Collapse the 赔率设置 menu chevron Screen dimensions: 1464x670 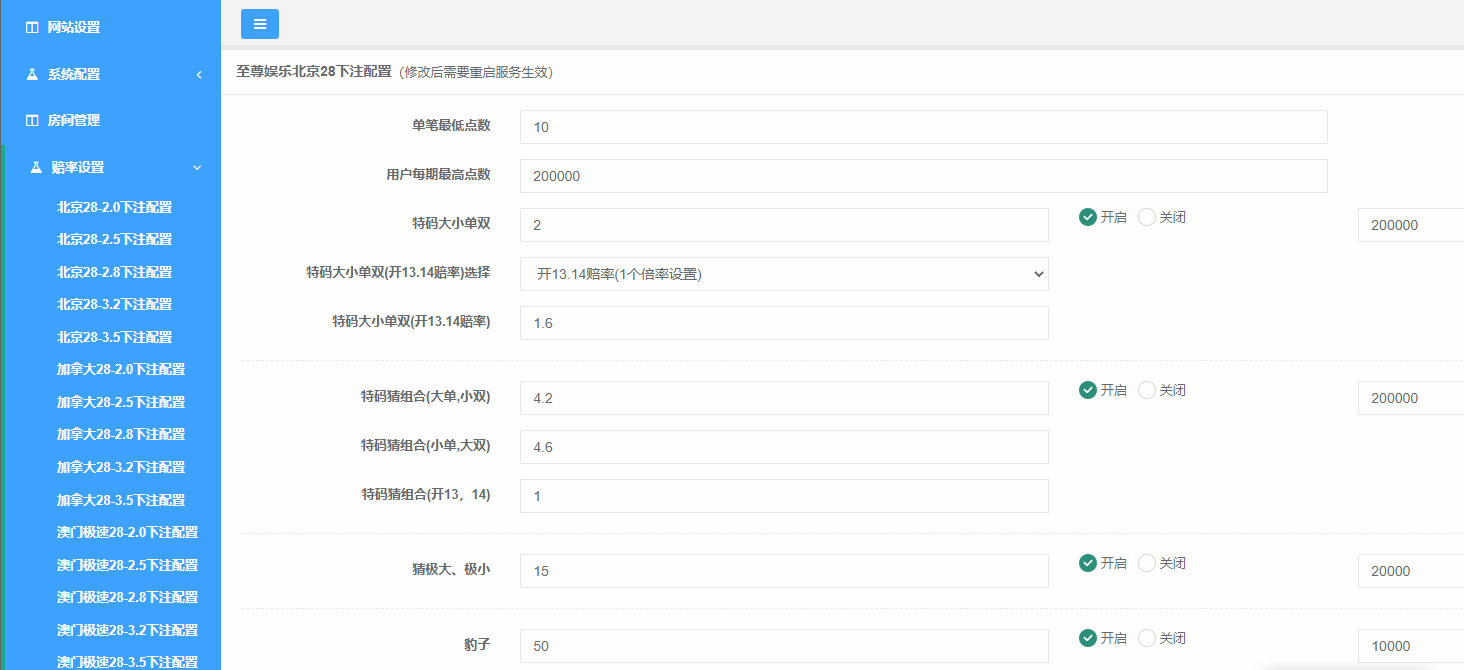coord(197,167)
